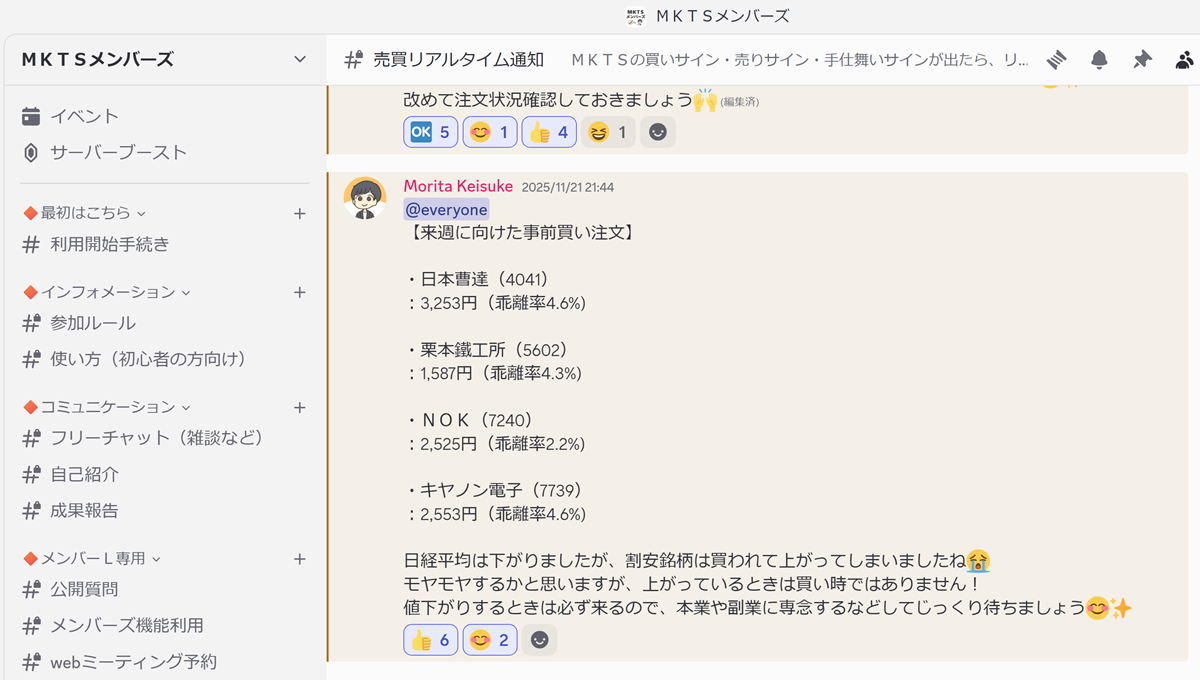
Task: Toggle thumbs up reaction with count 6
Action: click(431, 640)
